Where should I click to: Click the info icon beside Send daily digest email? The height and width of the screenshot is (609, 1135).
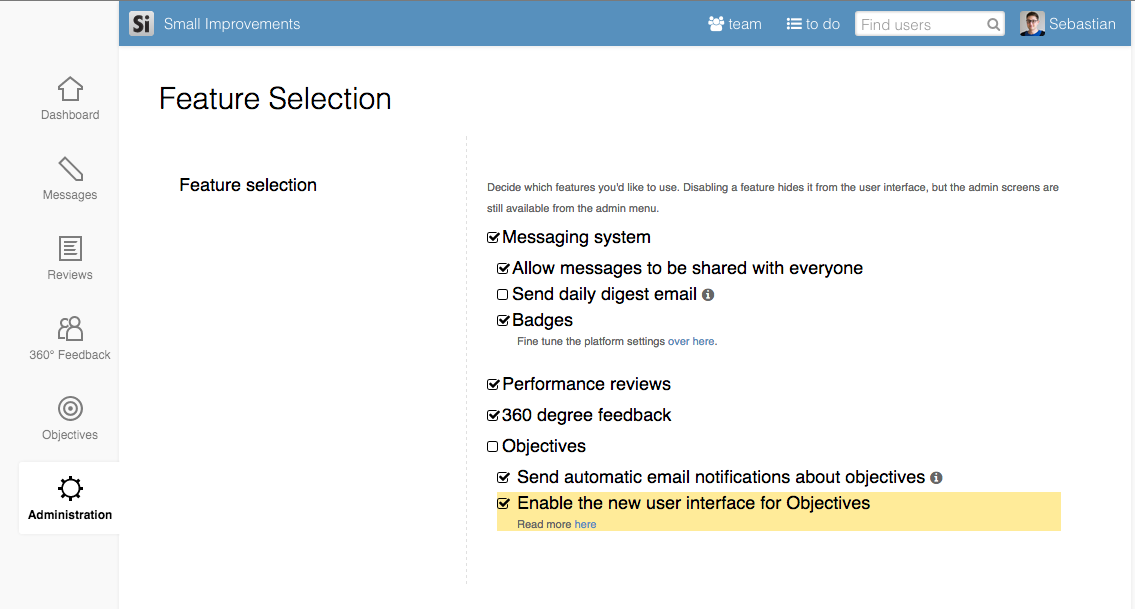[x=709, y=294]
